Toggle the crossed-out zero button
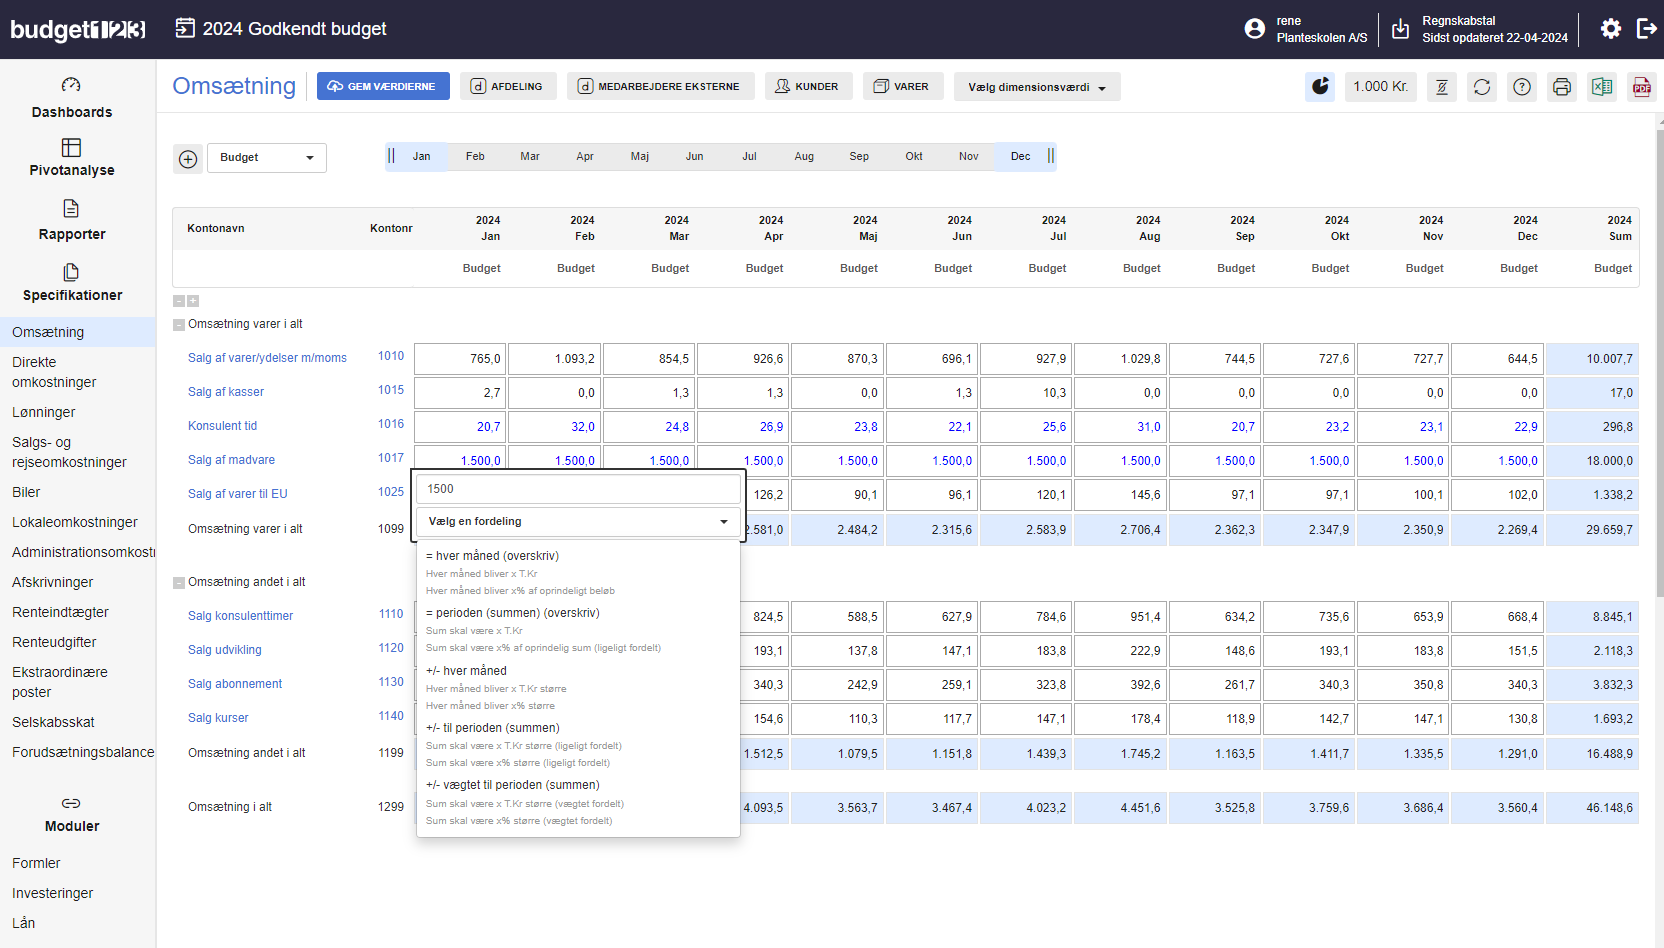The image size is (1664, 948). click(x=1442, y=87)
